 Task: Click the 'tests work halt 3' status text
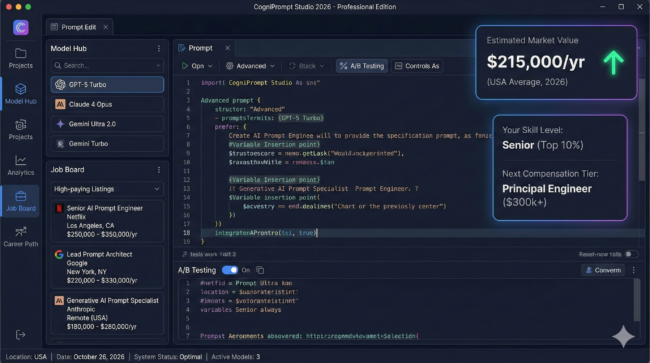pos(213,254)
